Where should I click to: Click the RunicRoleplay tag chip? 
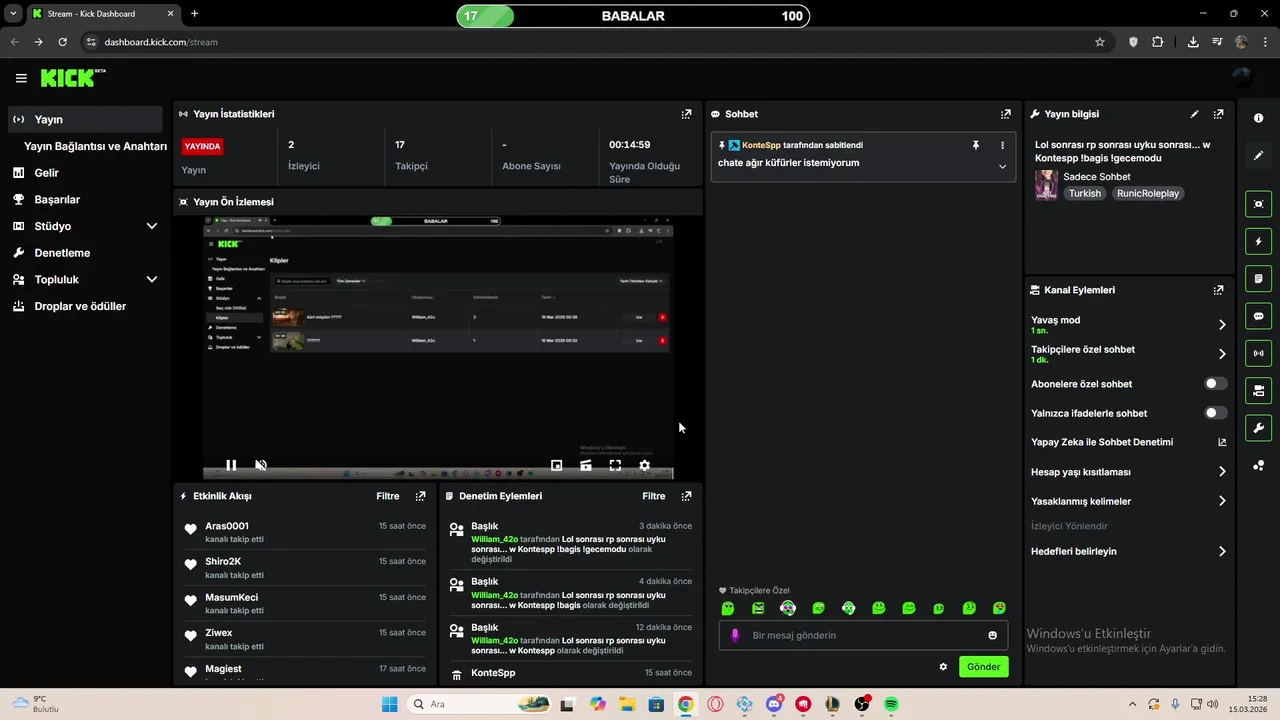pos(1148,193)
